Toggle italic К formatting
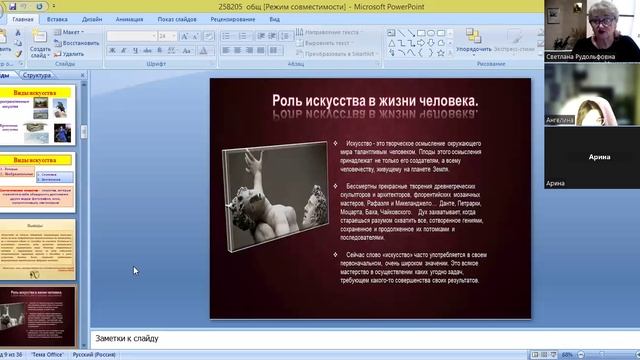640x360 pixels. coord(124,51)
